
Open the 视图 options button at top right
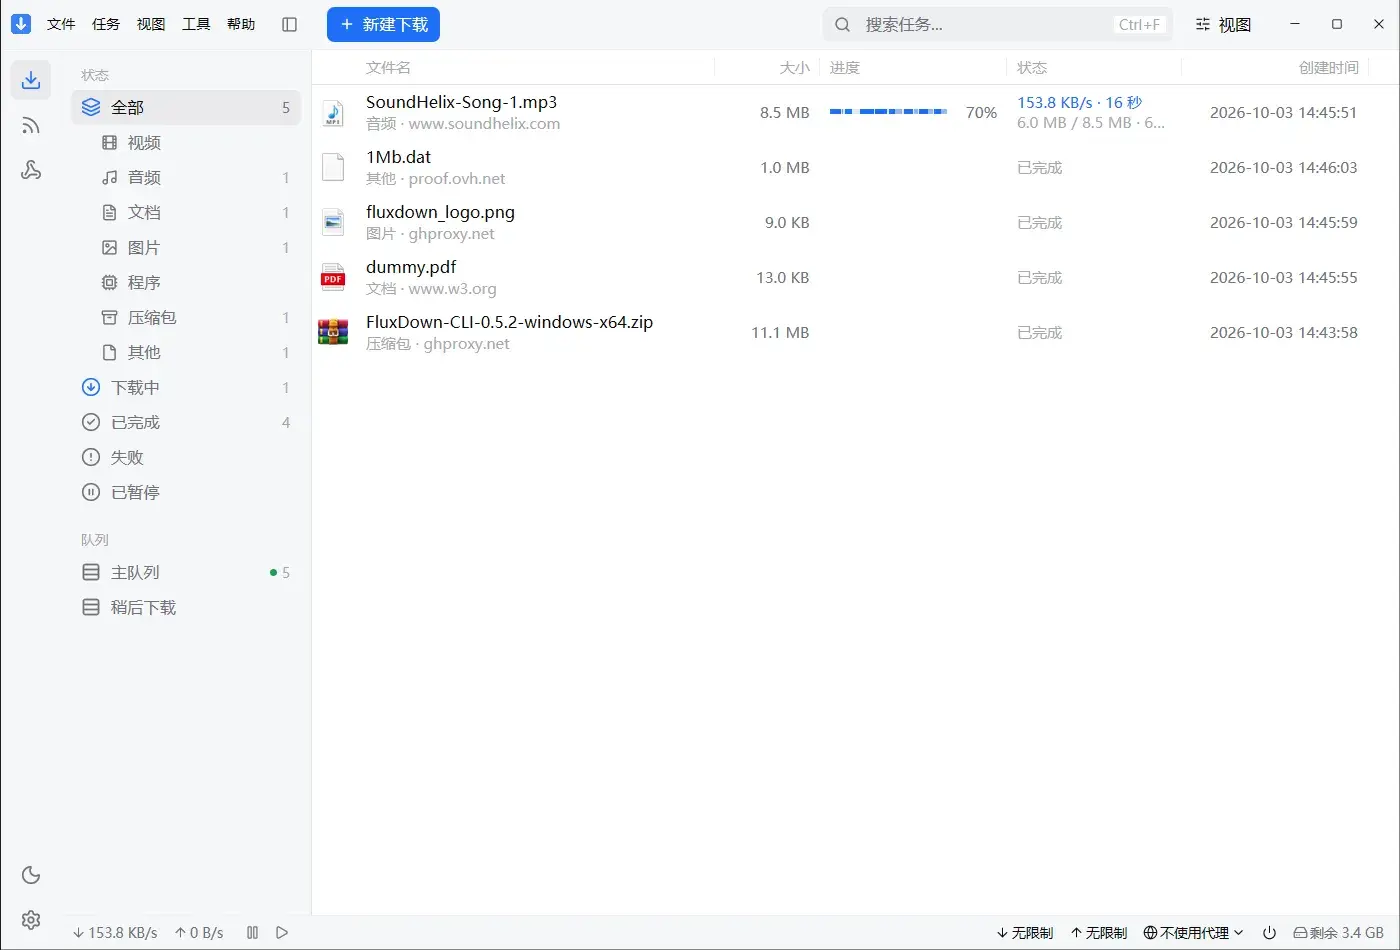coord(1223,24)
